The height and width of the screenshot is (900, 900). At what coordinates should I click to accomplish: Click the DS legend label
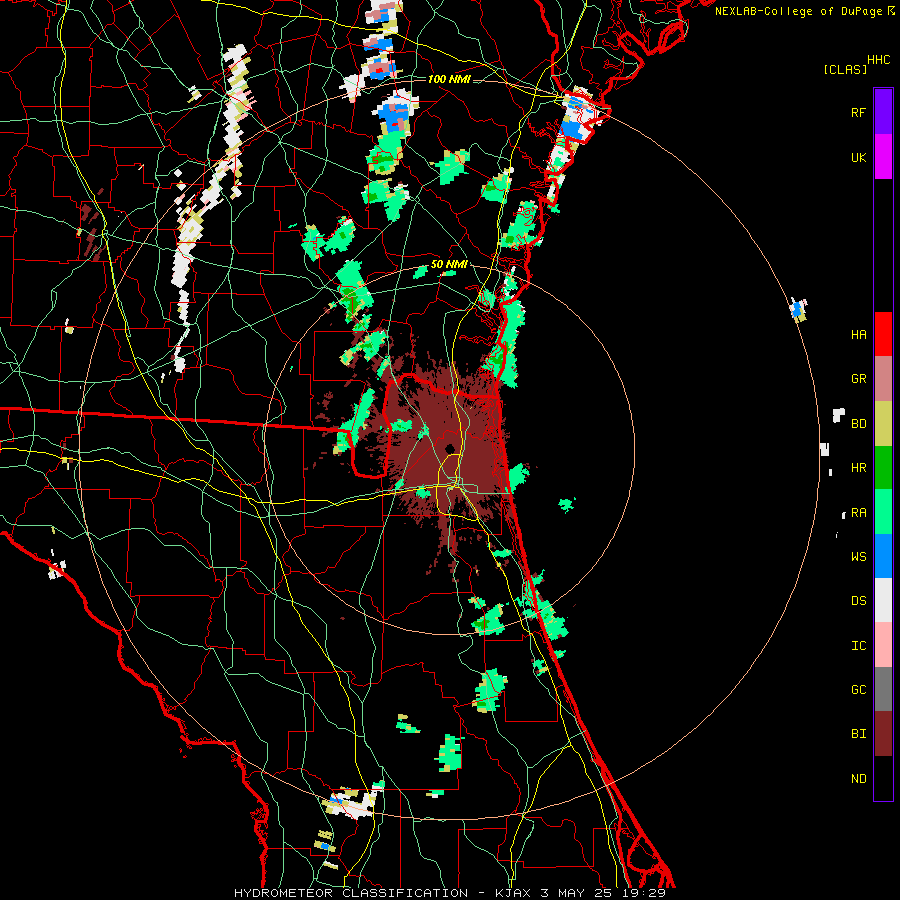[858, 601]
